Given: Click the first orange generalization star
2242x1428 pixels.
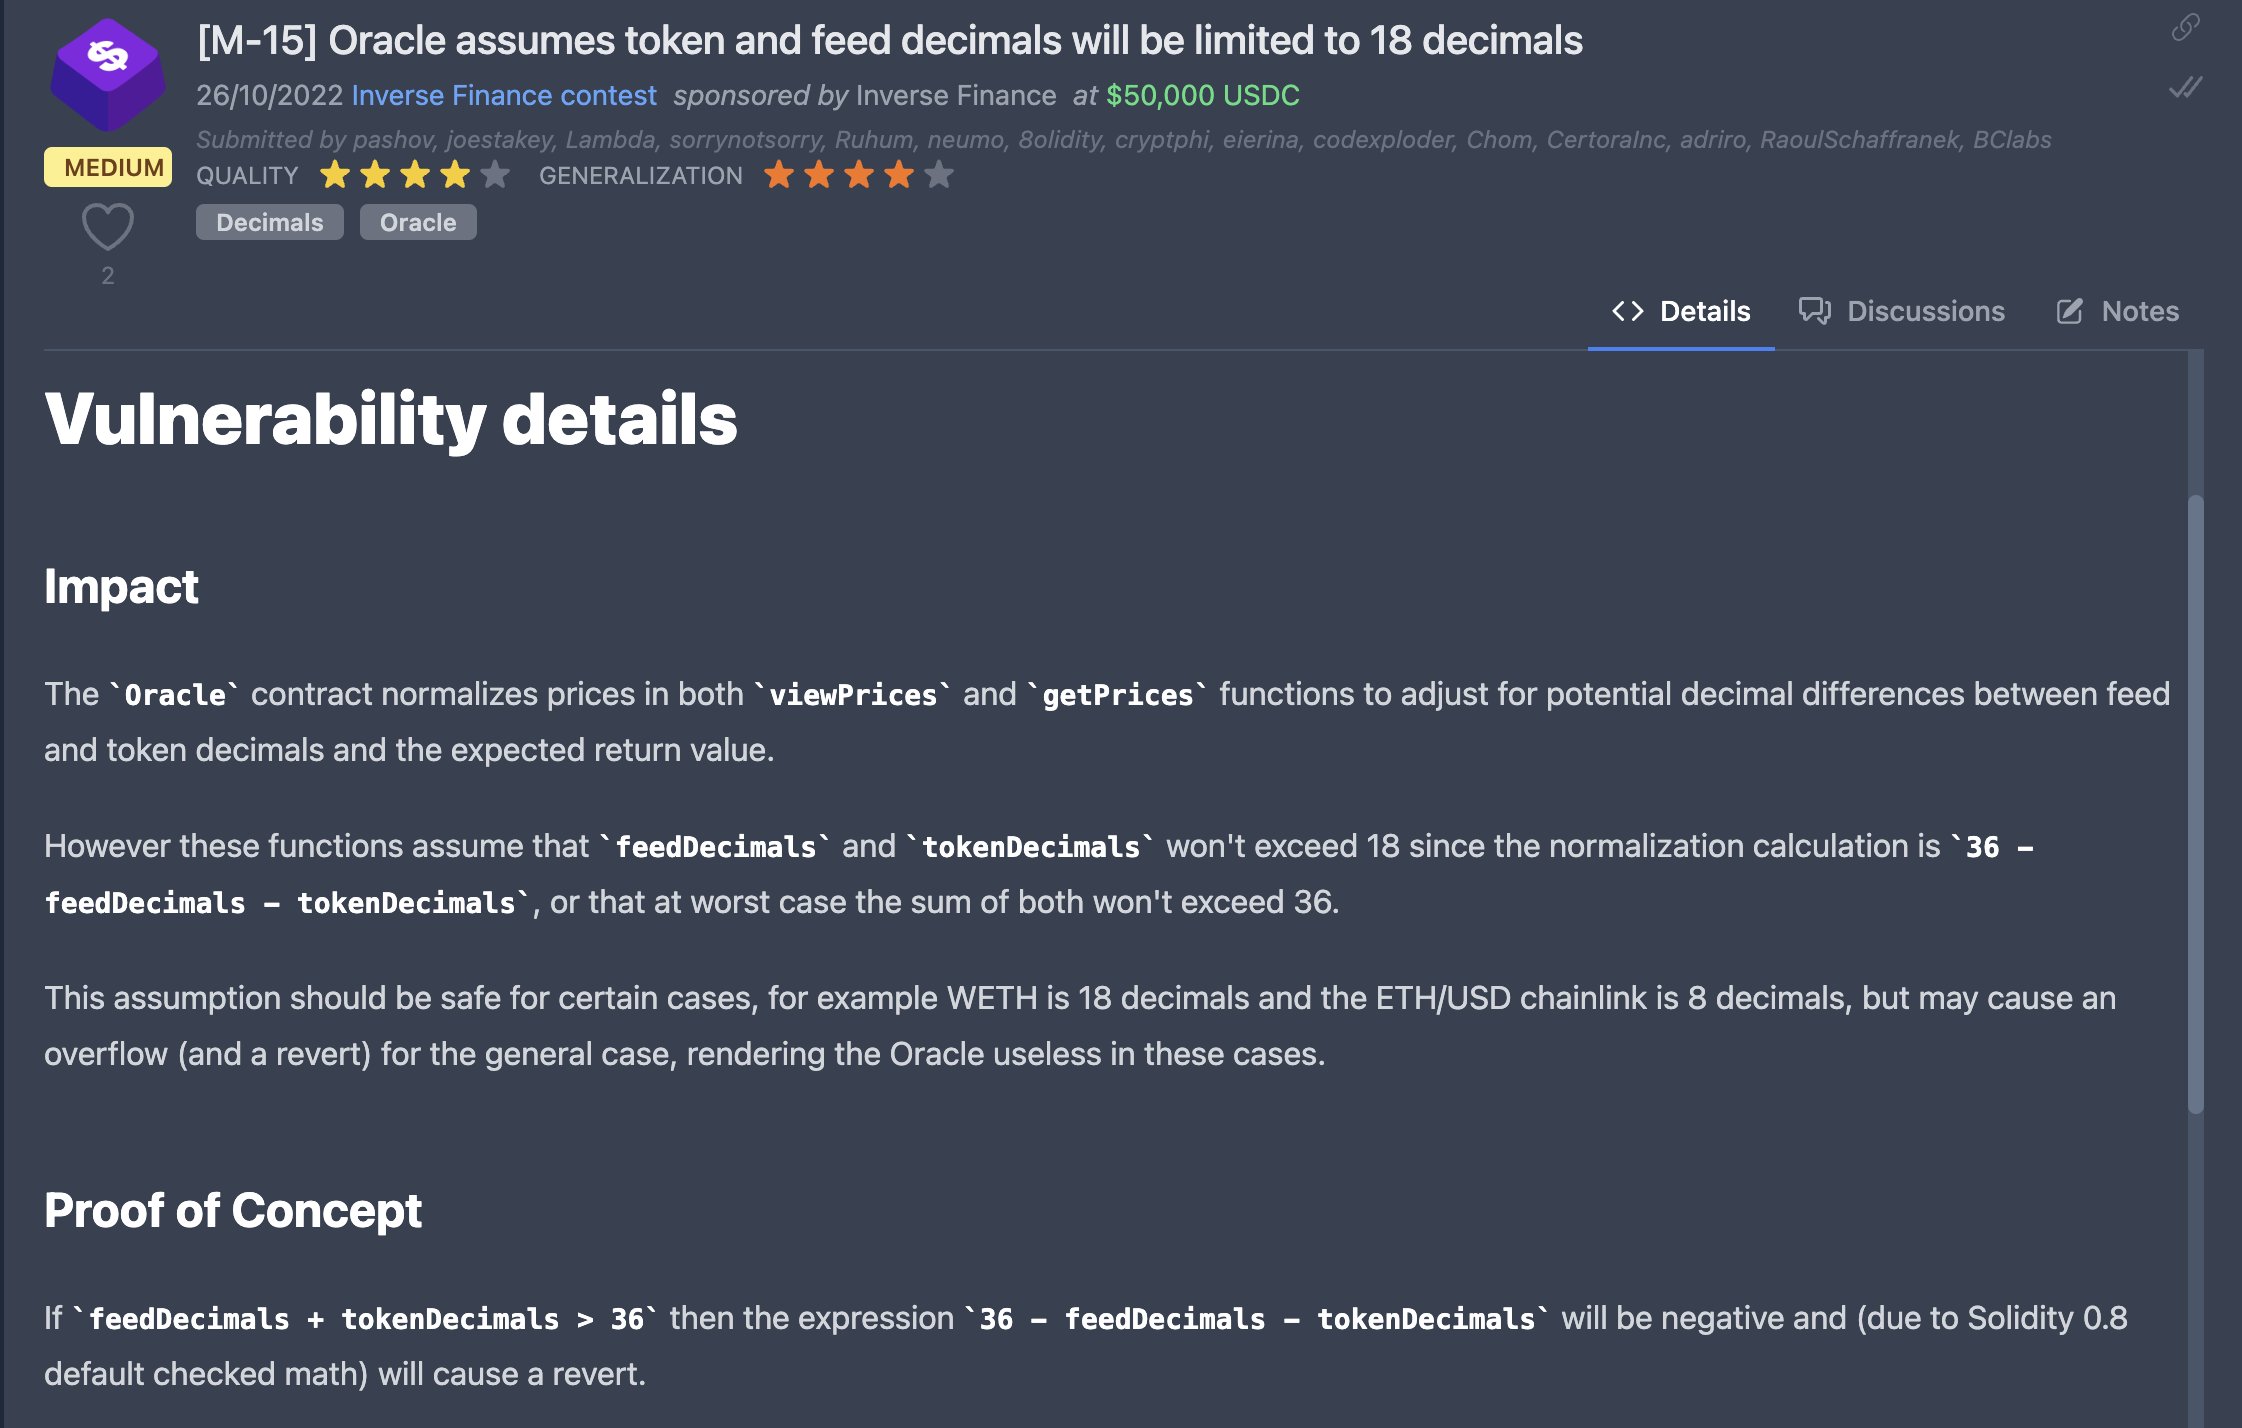Looking at the screenshot, I should (x=779, y=175).
